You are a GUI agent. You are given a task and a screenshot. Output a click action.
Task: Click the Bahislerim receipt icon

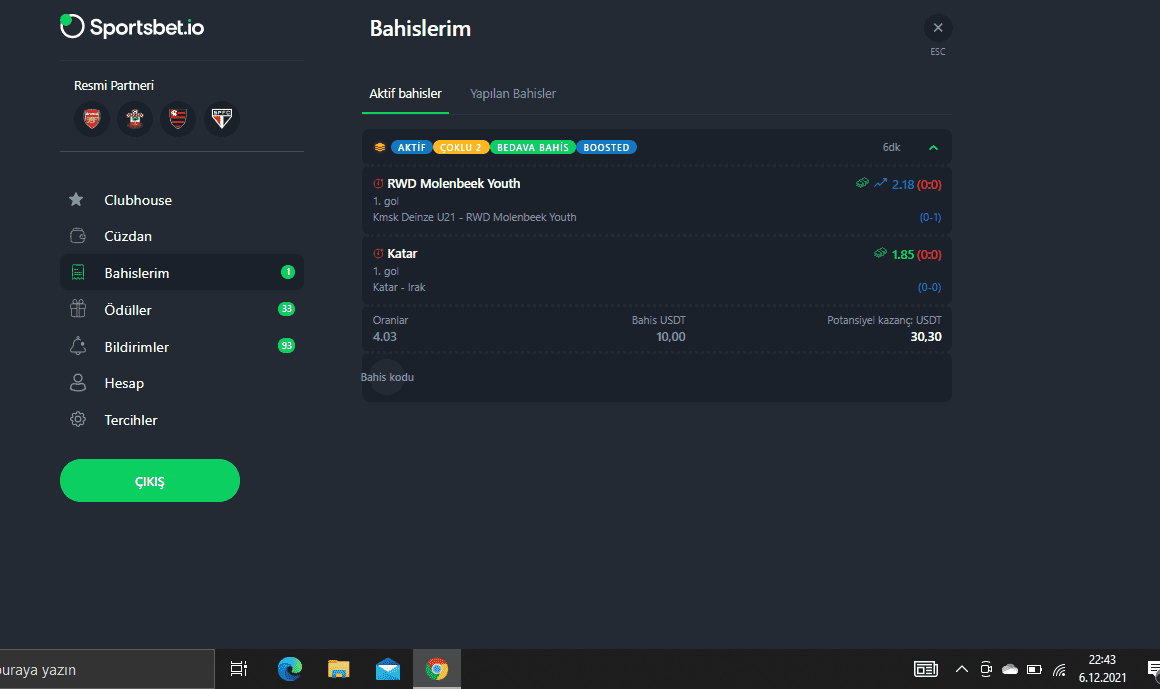(78, 272)
